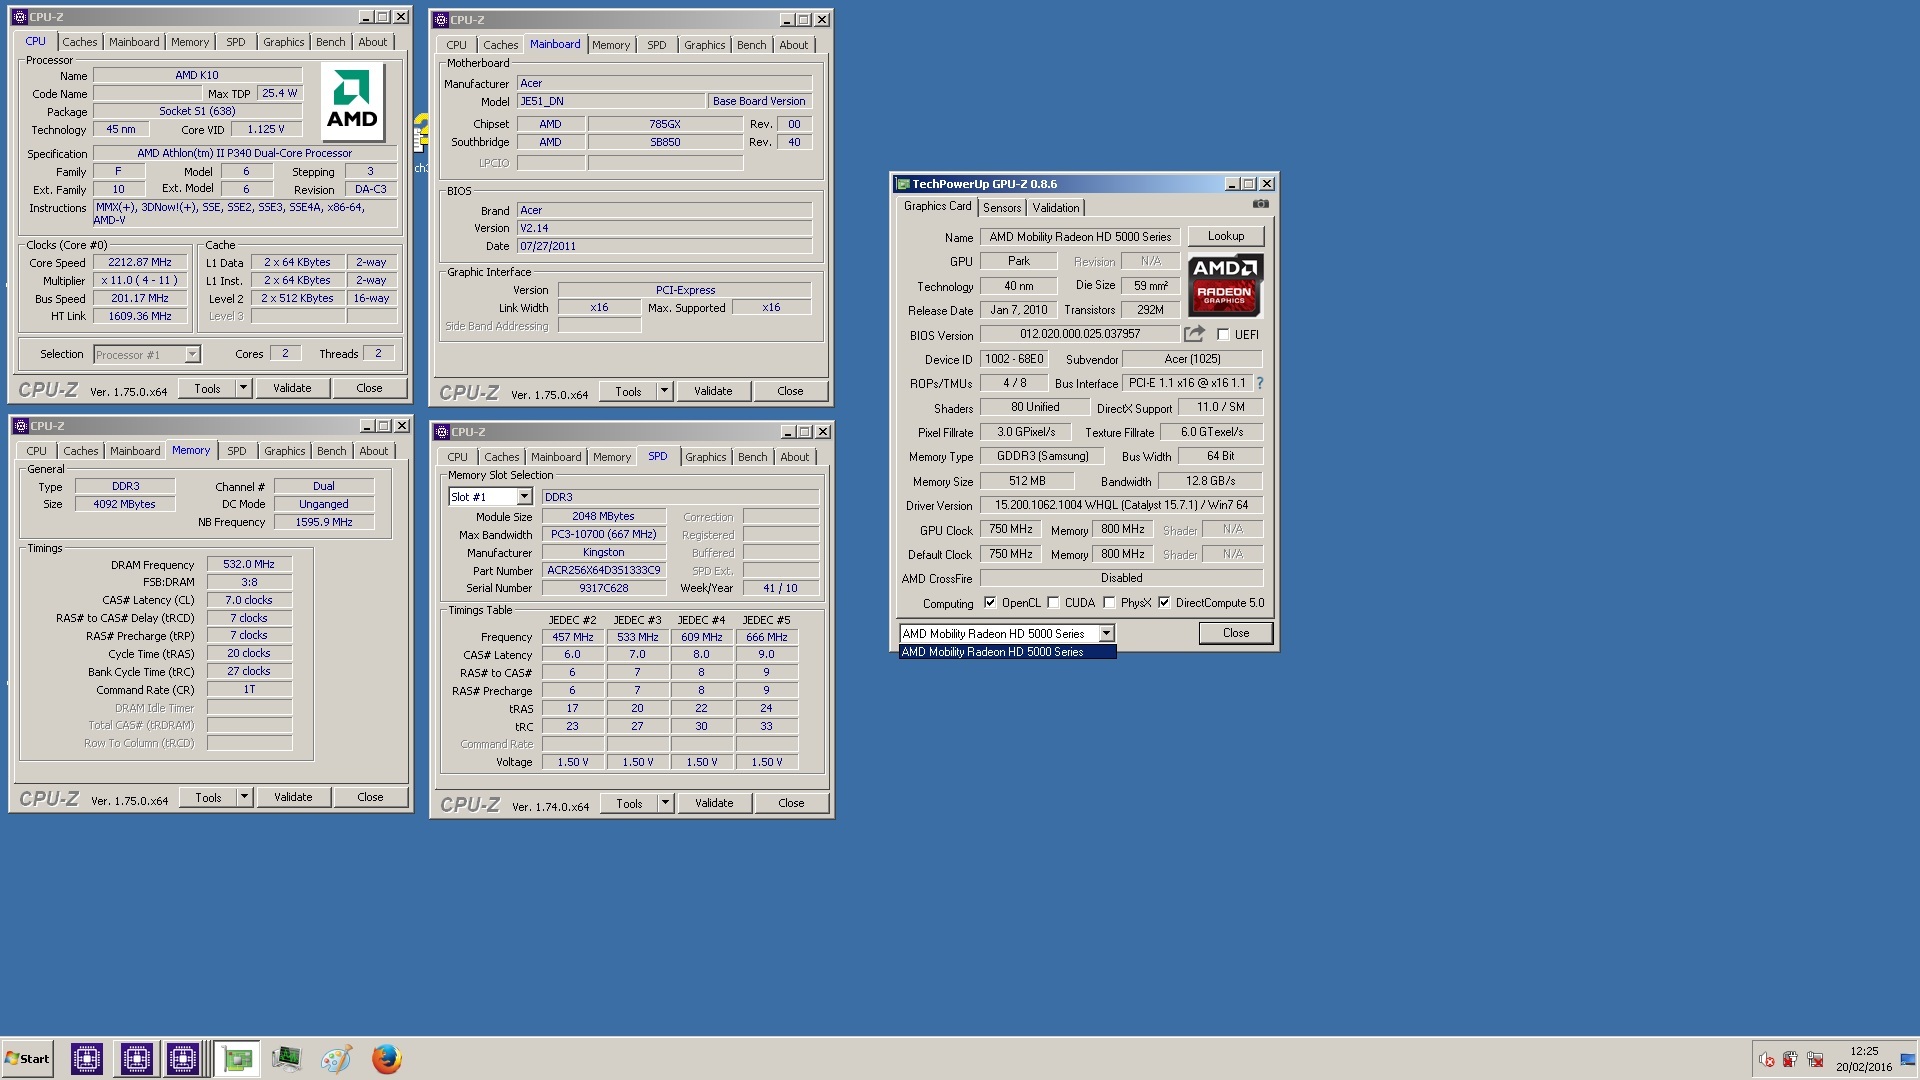Toggle the UEFI checkbox in GPU-Z

1223,335
